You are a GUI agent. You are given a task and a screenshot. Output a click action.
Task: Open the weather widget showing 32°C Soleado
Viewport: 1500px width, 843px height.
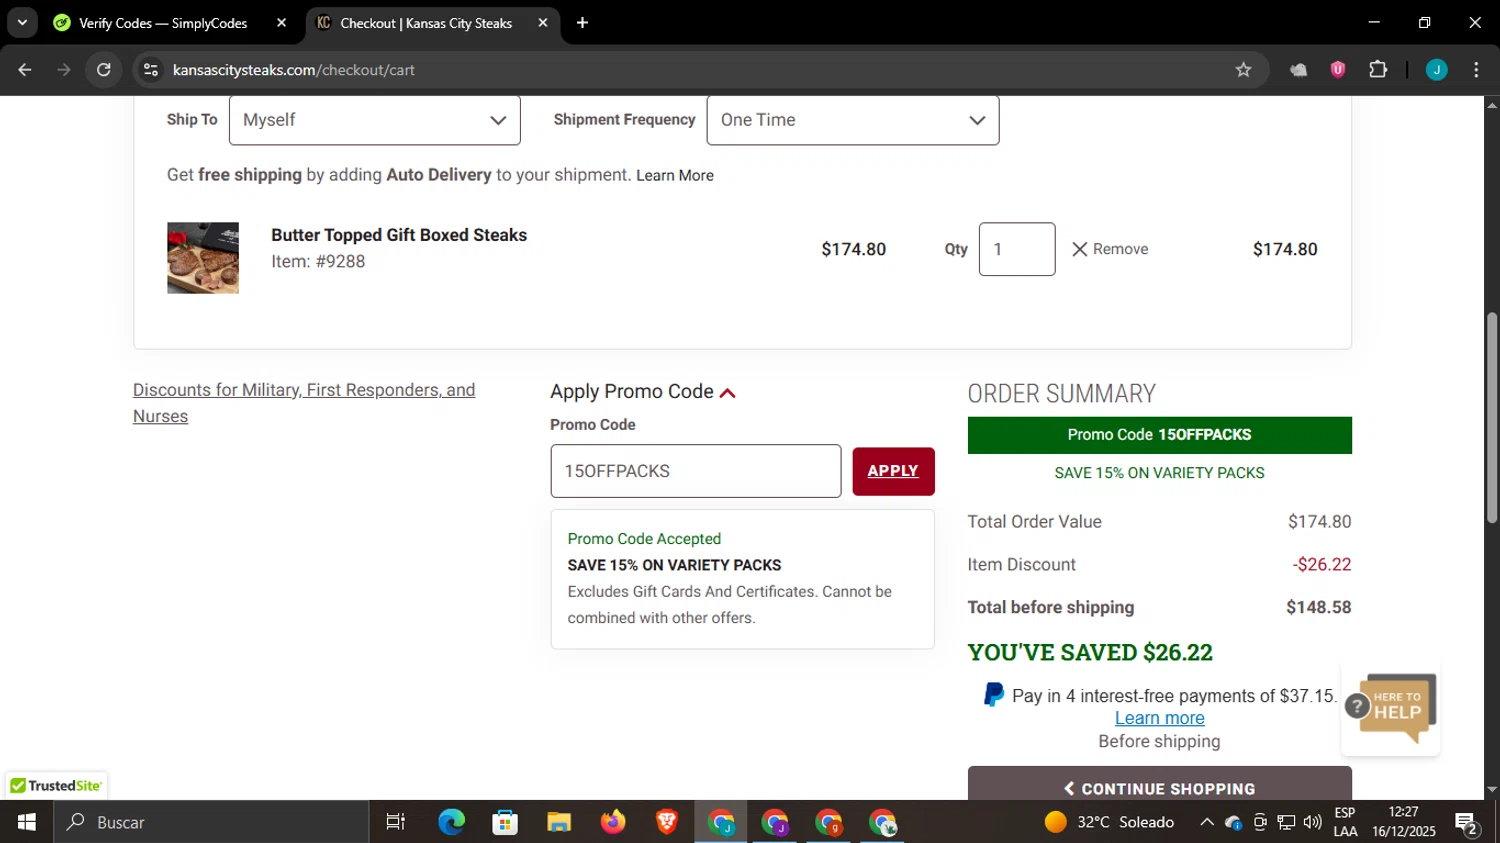click(x=1109, y=822)
